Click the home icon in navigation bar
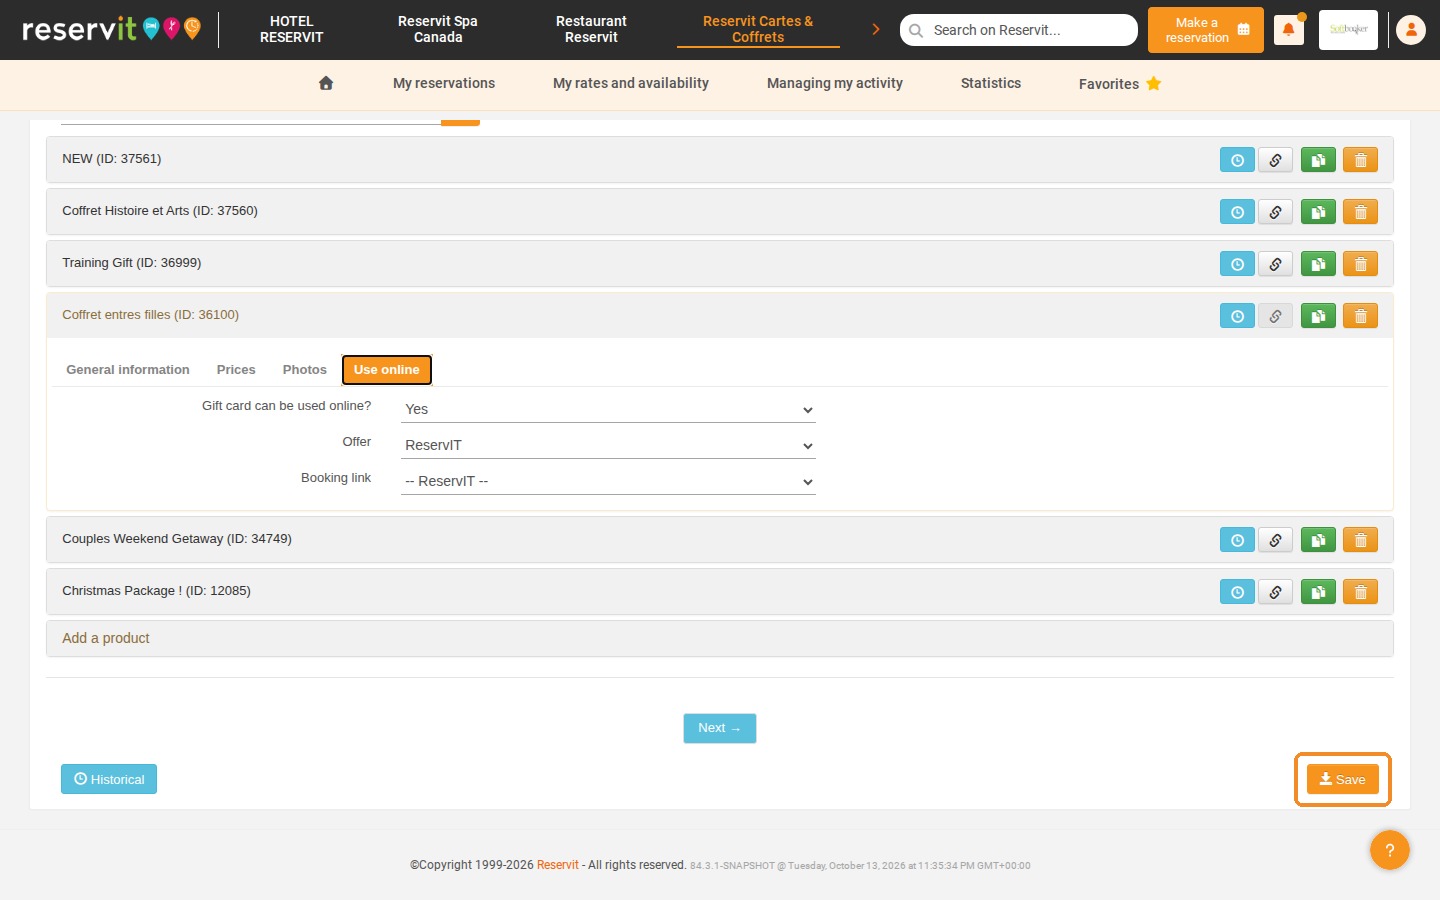This screenshot has height=900, width=1440. [x=326, y=83]
